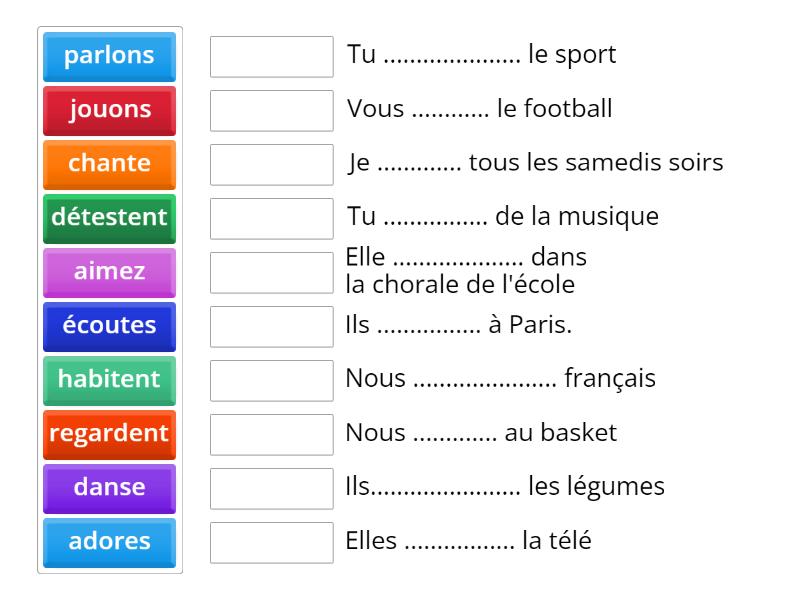
Task: Click the orange-red 'regardent' tile
Action: click(x=109, y=434)
